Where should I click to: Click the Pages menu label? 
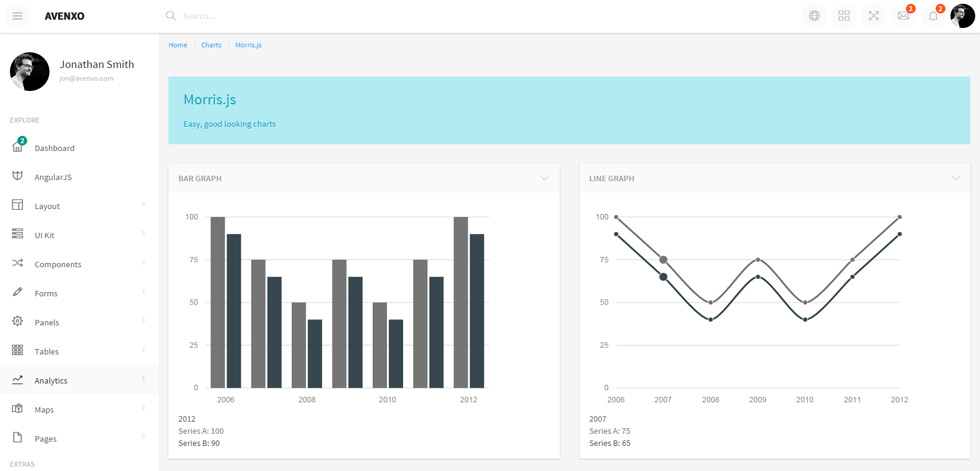click(x=46, y=439)
